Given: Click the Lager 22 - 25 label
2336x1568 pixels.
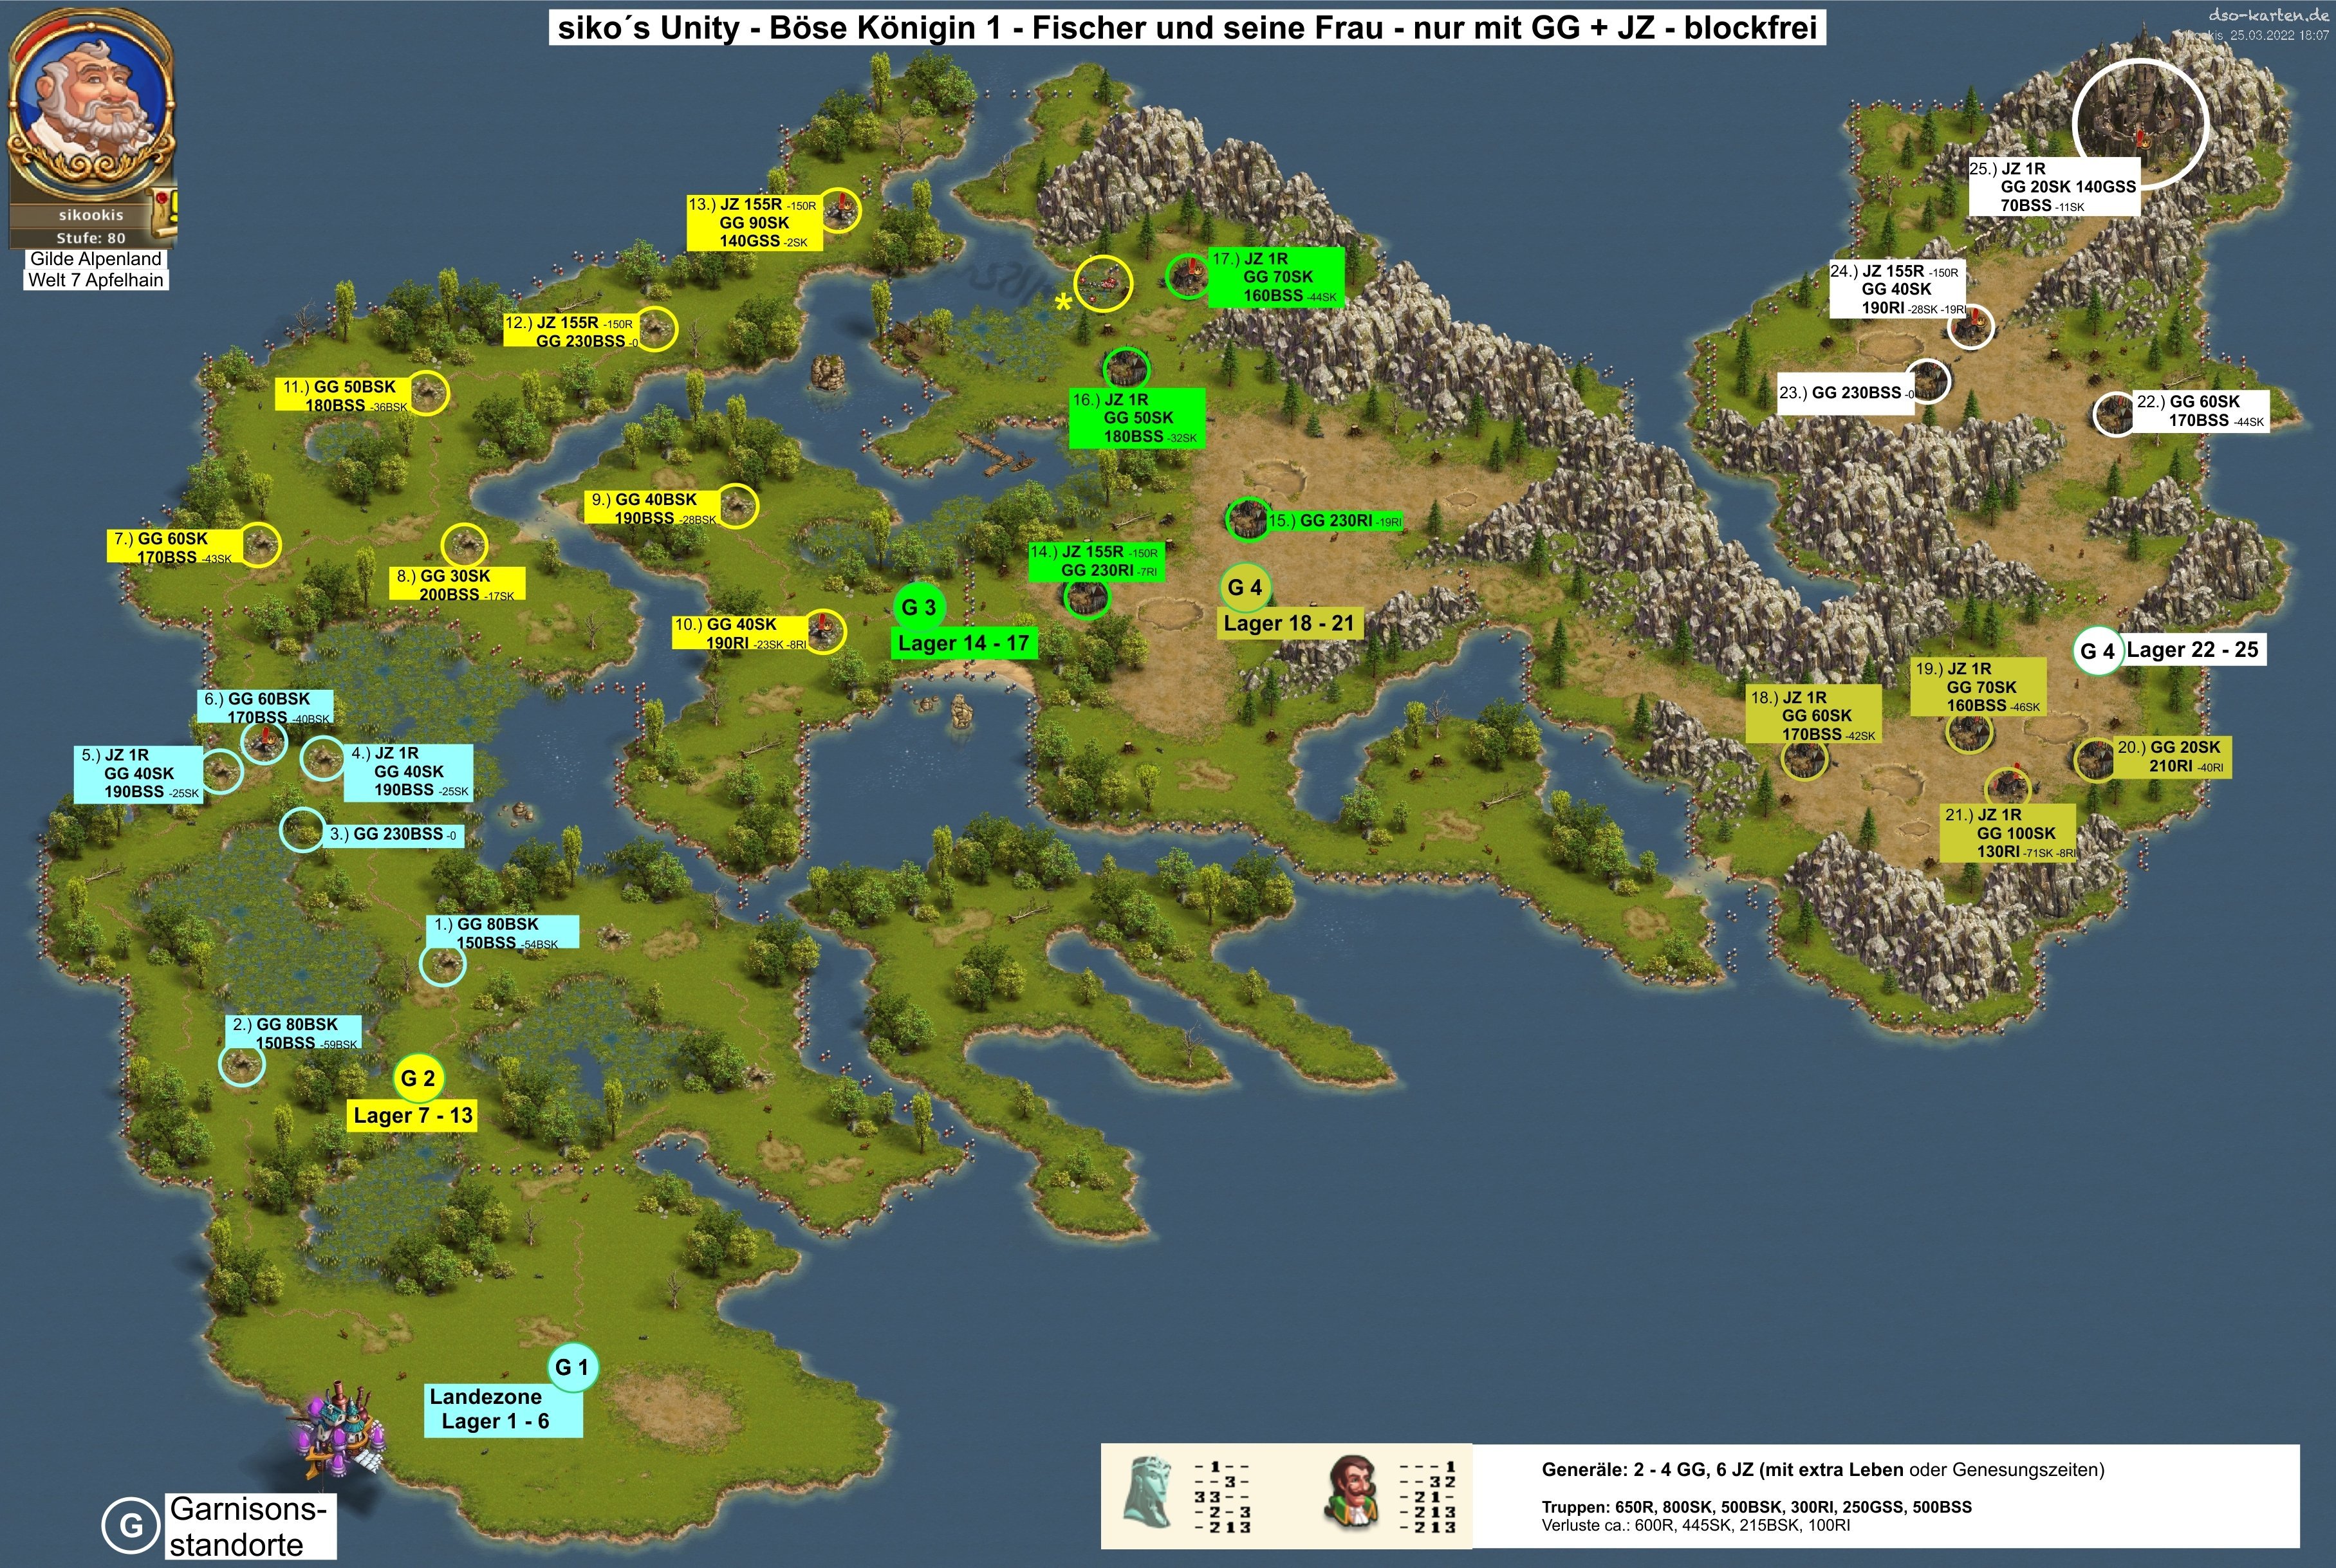Looking at the screenshot, I should click(2192, 650).
